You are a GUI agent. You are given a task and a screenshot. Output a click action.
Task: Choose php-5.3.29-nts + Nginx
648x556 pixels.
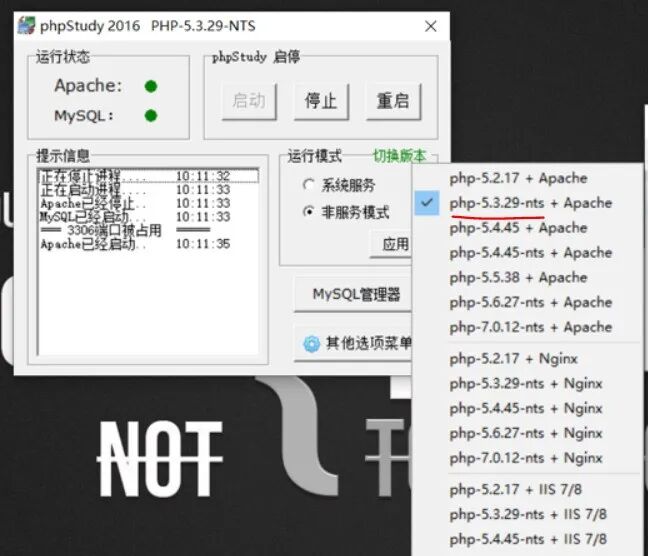tap(527, 383)
